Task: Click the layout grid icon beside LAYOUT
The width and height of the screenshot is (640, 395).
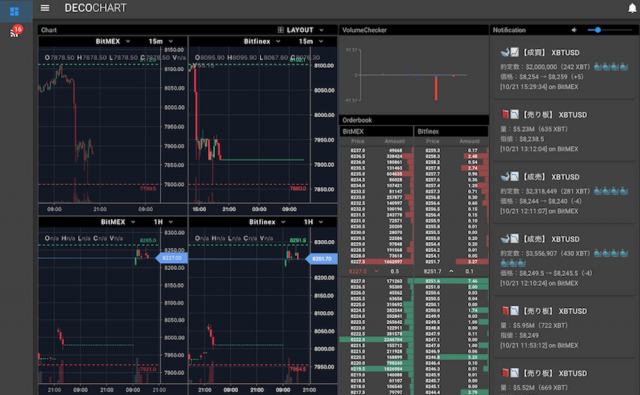Action: pyautogui.click(x=280, y=30)
